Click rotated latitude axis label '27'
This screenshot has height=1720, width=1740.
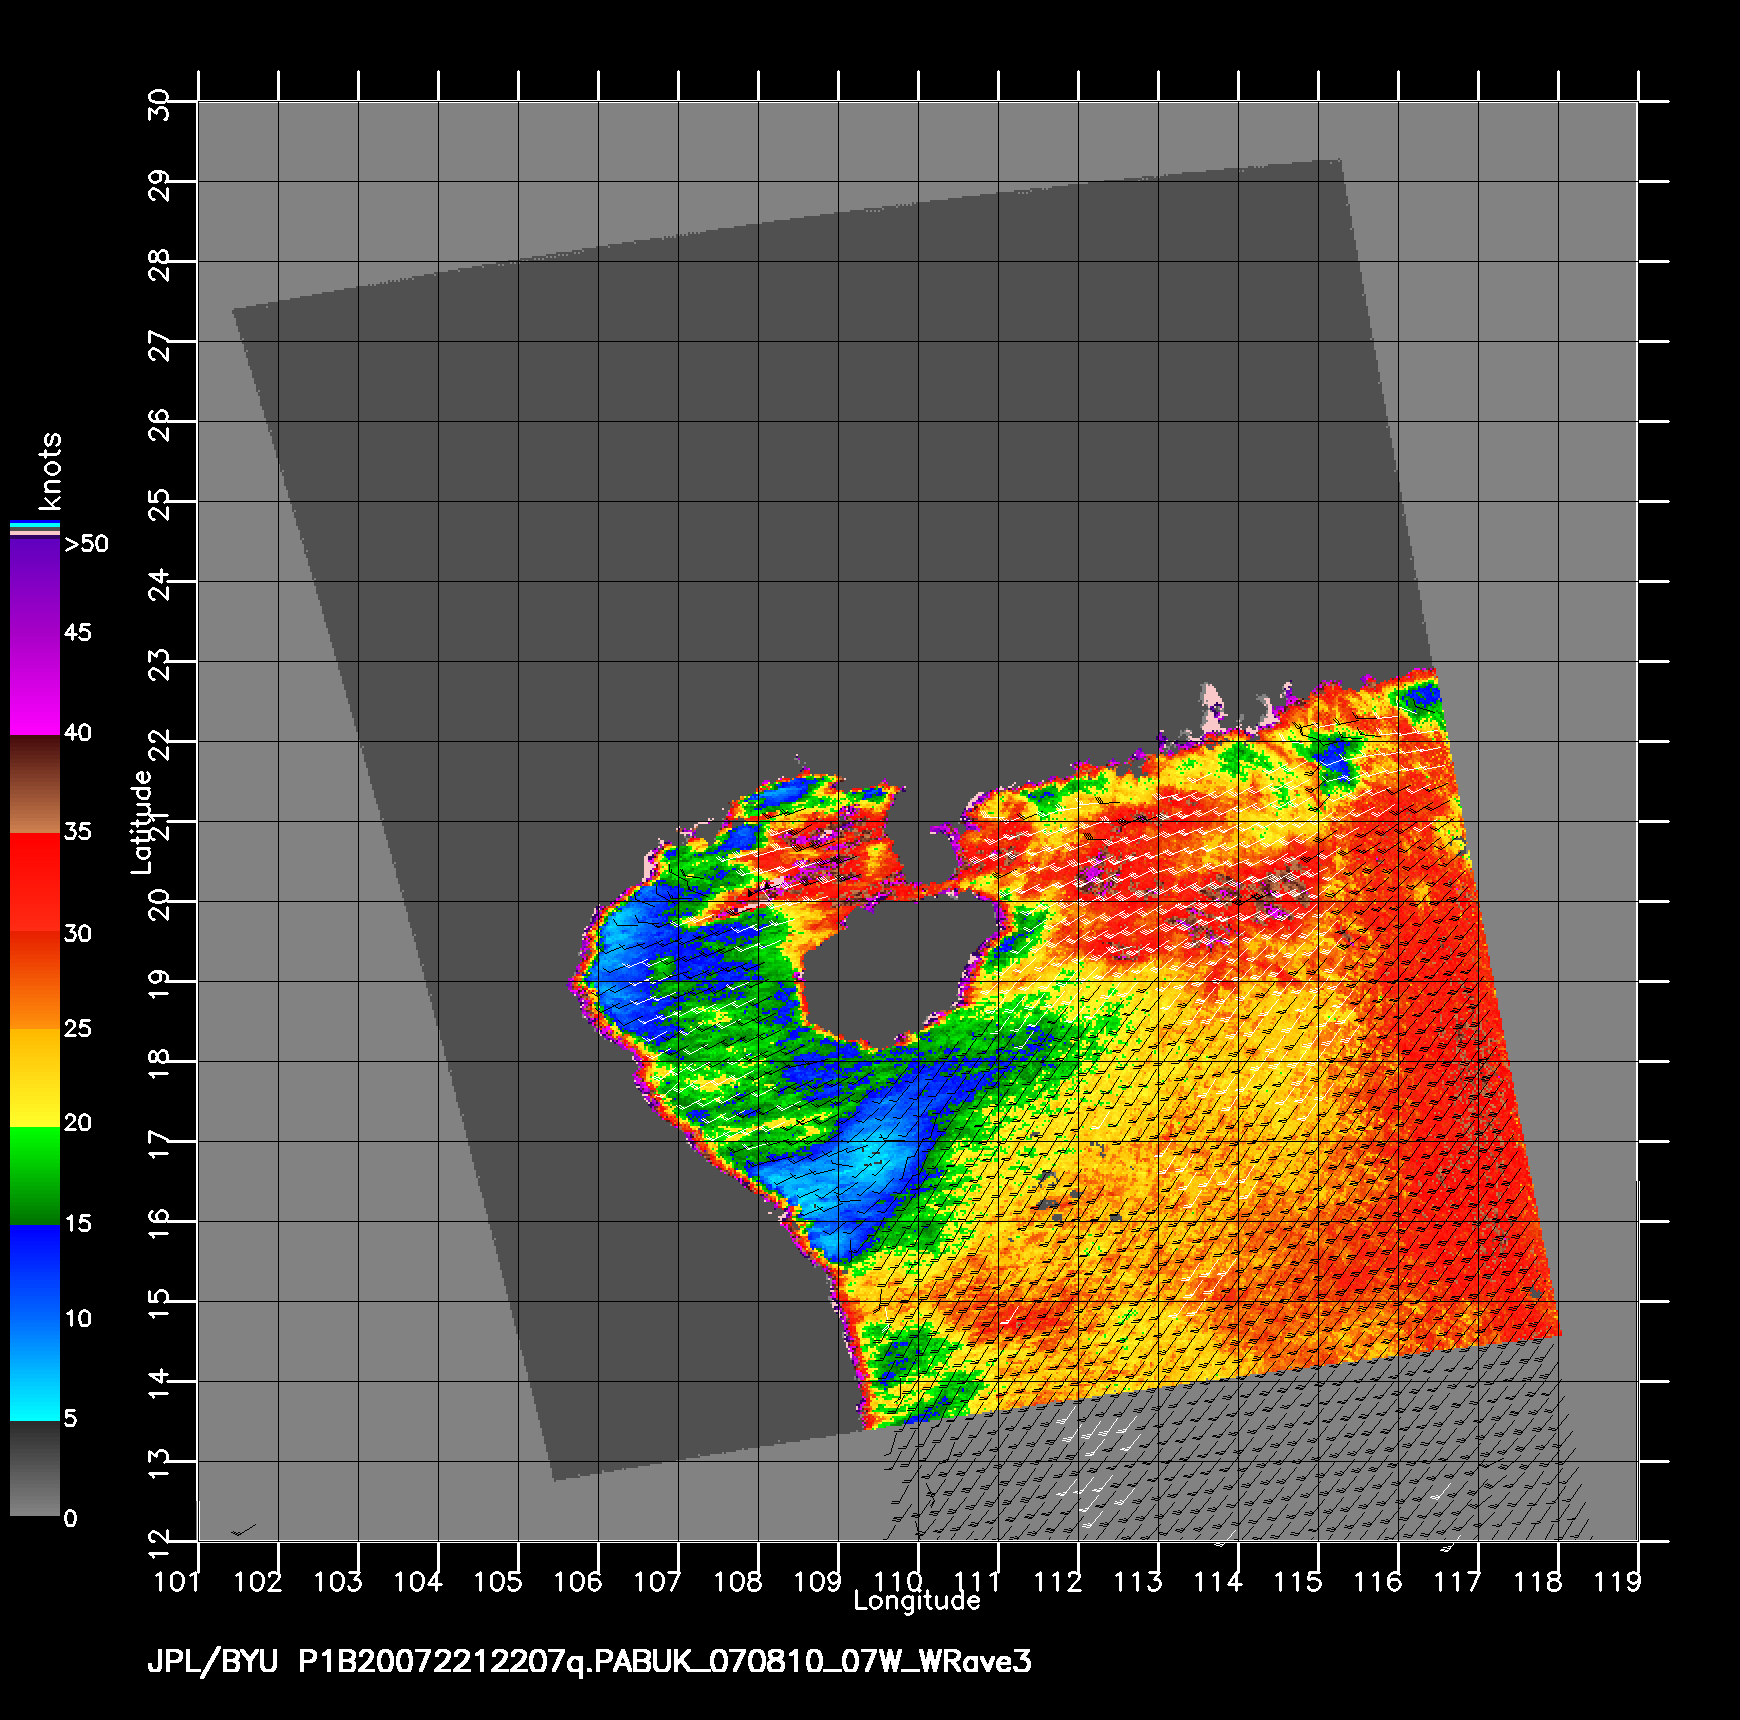click(160, 346)
